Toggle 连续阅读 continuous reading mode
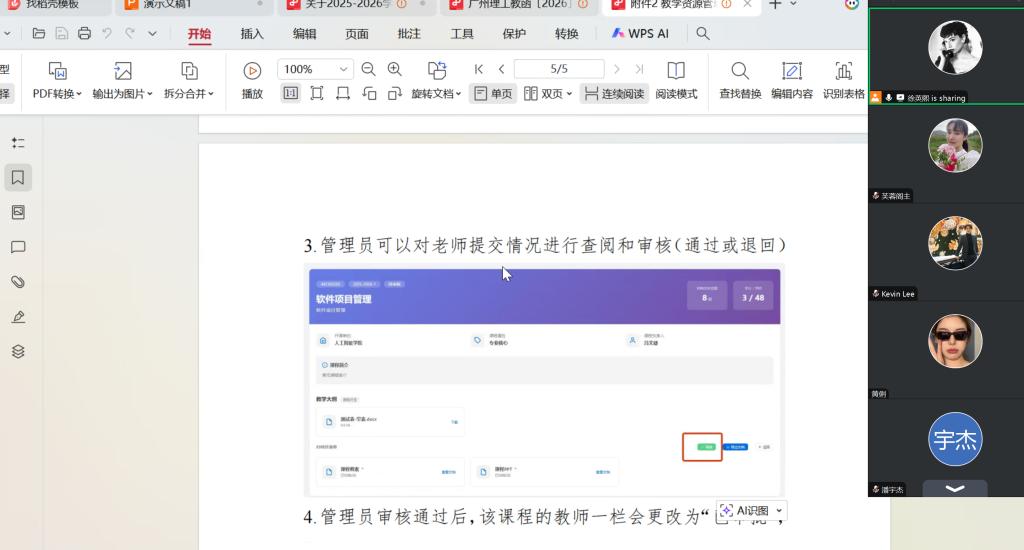The width and height of the screenshot is (1024, 550). tap(614, 93)
